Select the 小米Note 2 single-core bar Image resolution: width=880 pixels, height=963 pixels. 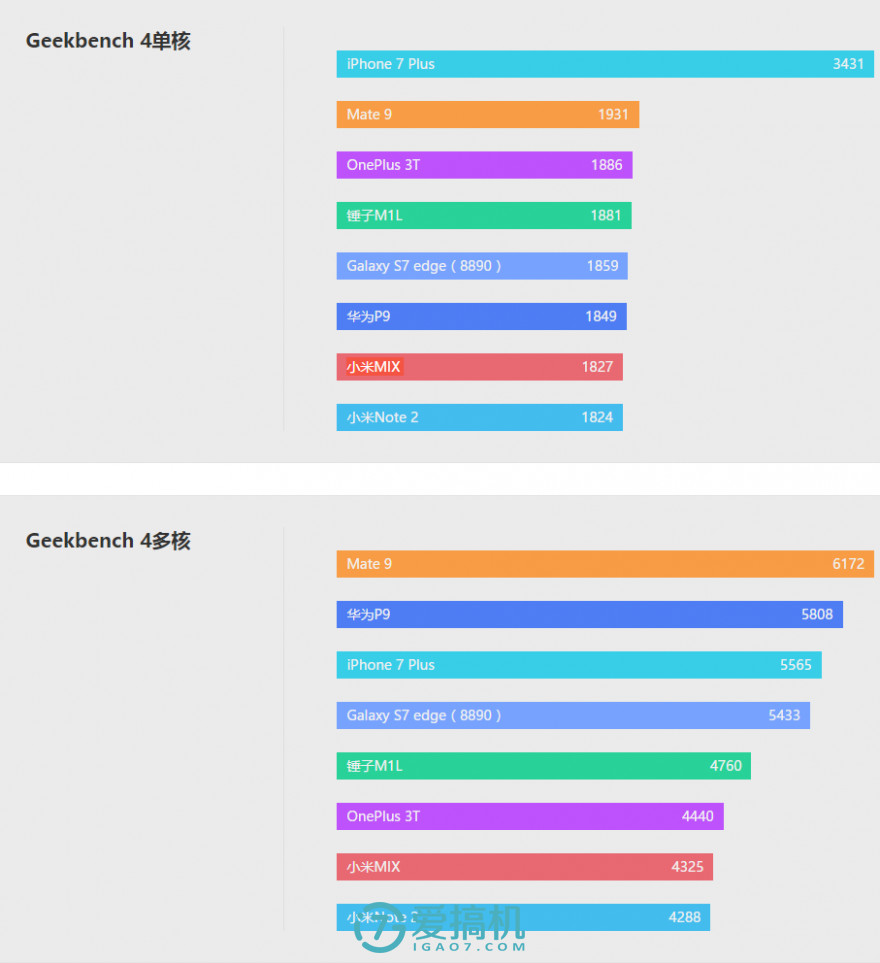click(479, 418)
